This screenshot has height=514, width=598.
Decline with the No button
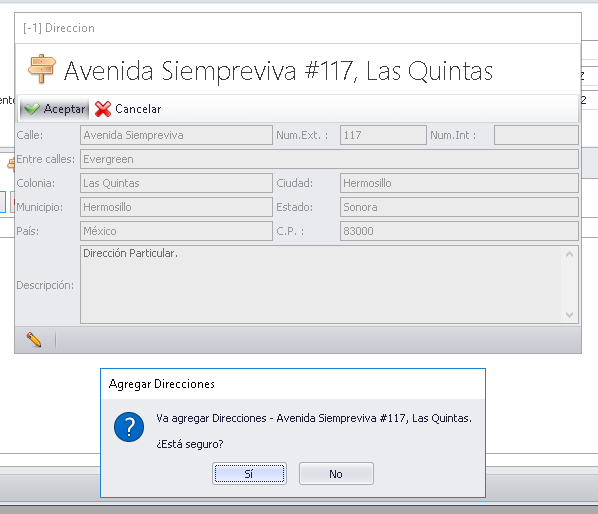[x=336, y=474]
